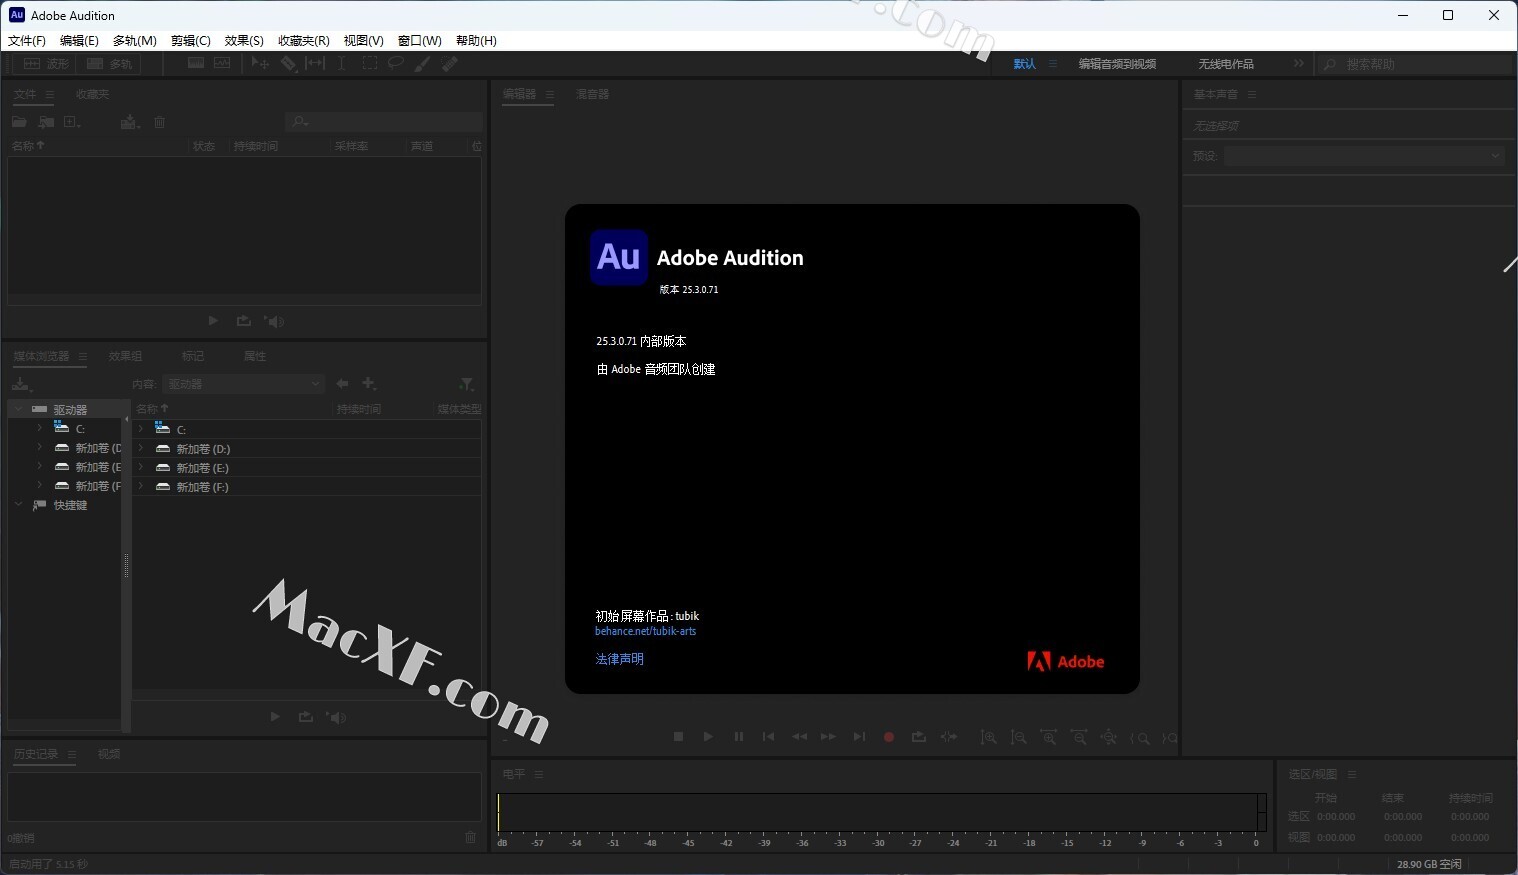Collapse the 驱动器 tree node
The image size is (1518, 875).
pyautogui.click(x=18, y=409)
